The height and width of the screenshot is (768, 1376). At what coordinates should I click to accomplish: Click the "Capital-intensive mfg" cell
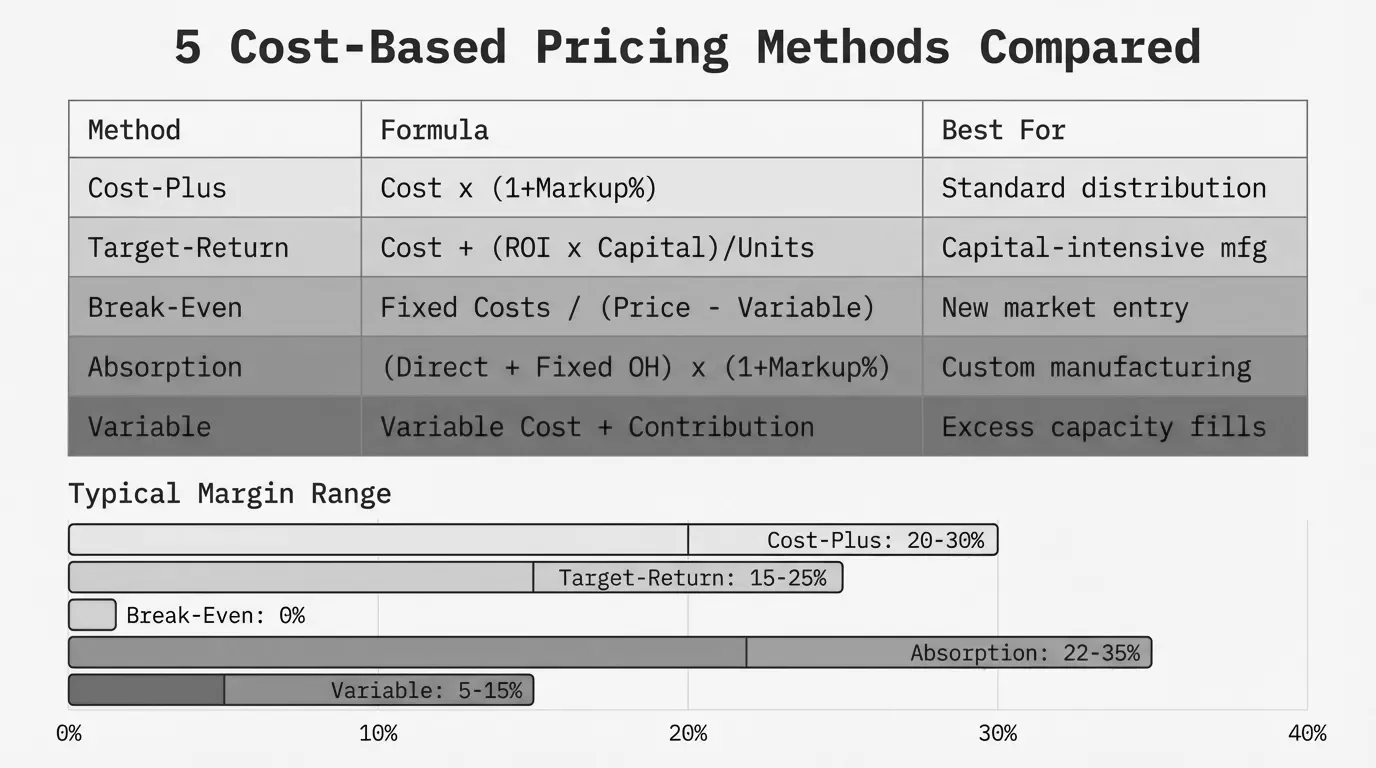1104,248
